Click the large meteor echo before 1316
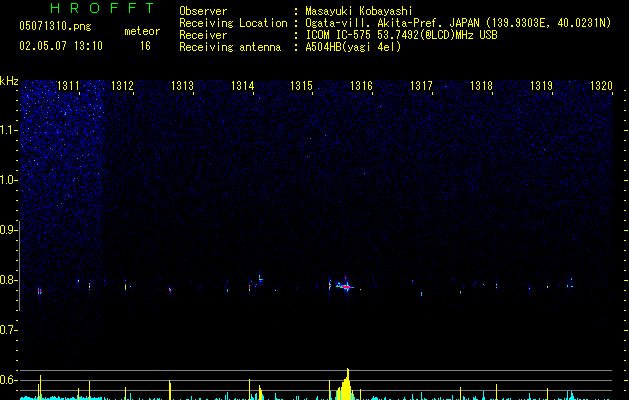 click(345, 285)
